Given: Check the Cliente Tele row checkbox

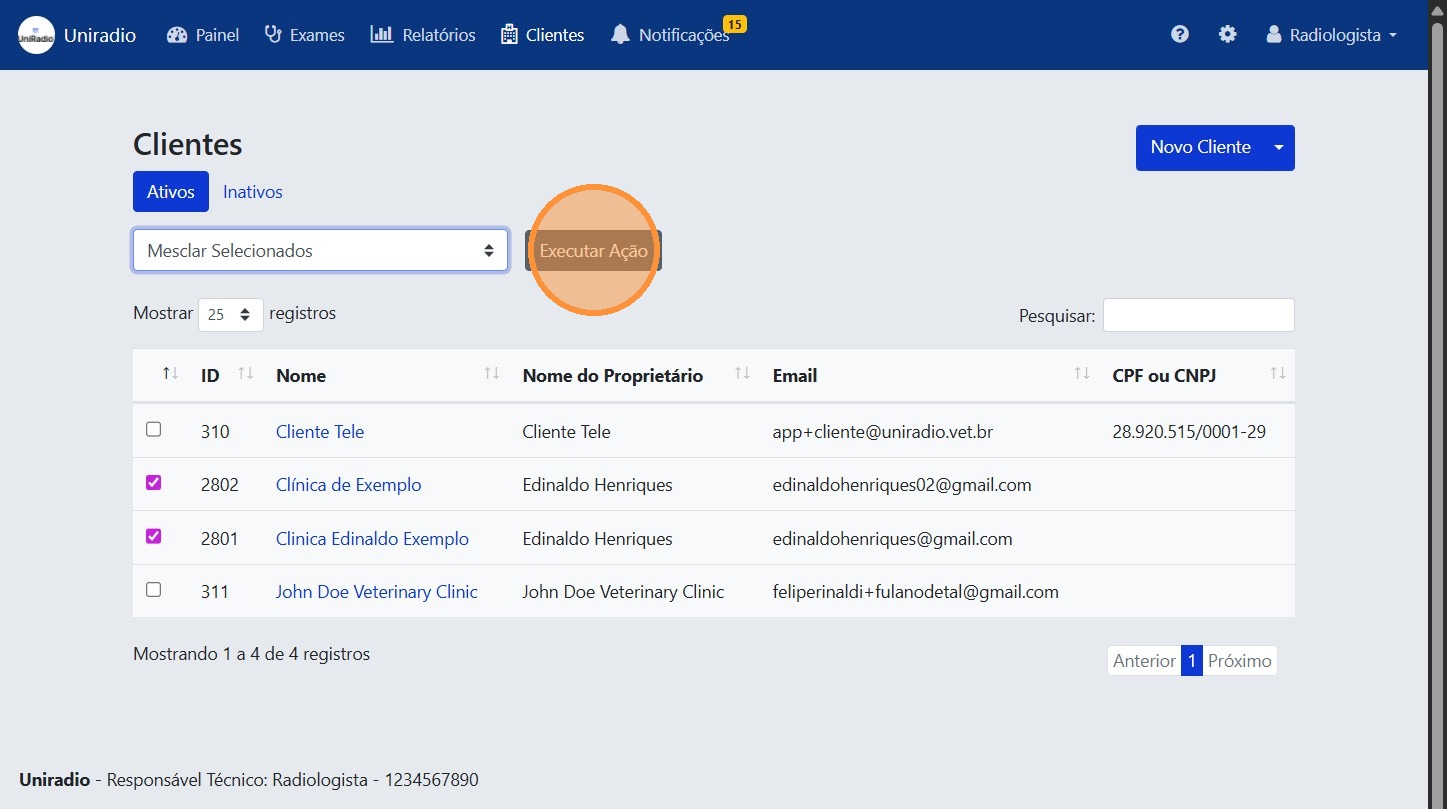Looking at the screenshot, I should (x=153, y=429).
